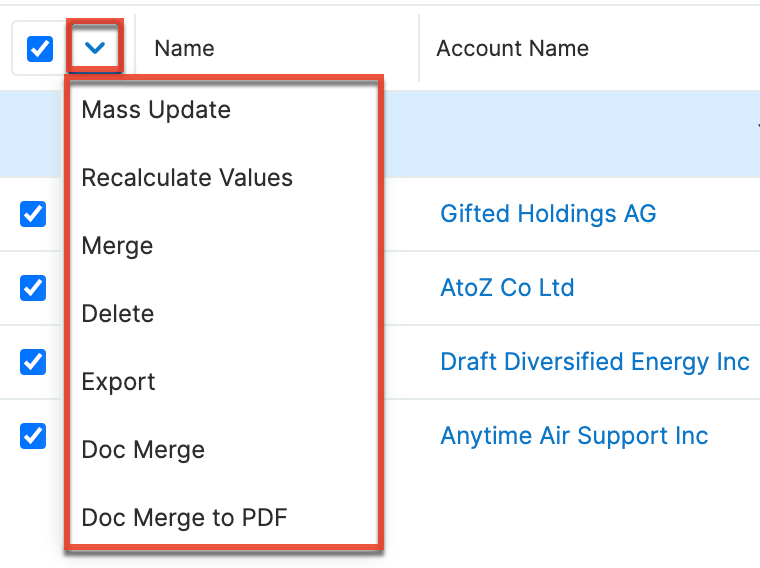
Task: Click Doc Merge to PDF
Action: (x=185, y=518)
